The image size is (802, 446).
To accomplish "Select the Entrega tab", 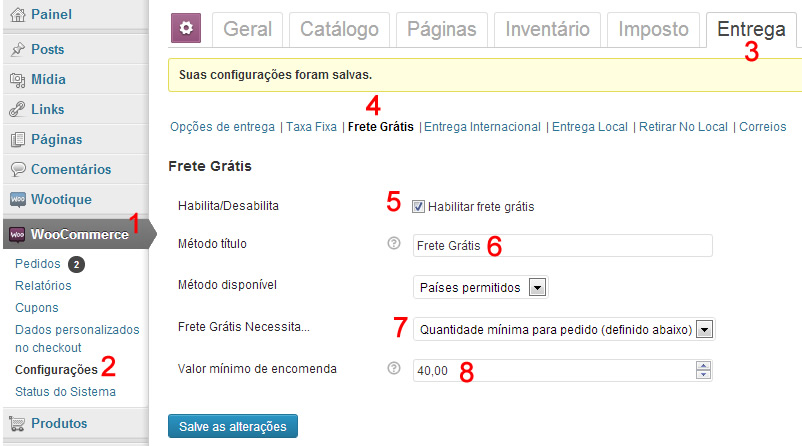I will [x=751, y=30].
